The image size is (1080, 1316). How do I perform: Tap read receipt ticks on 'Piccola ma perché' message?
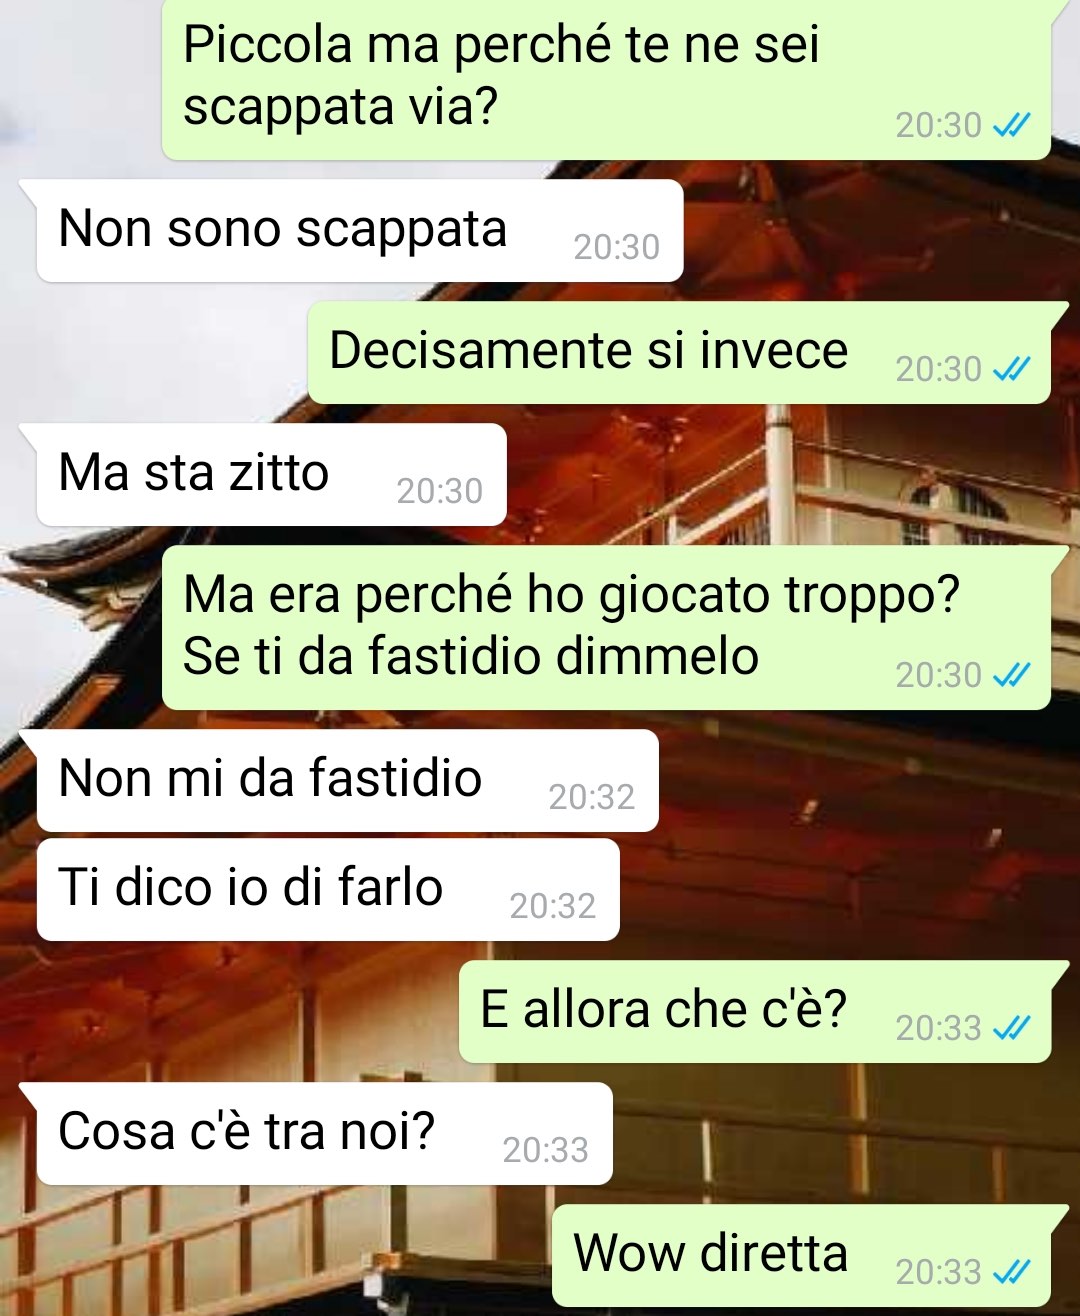1011,126
